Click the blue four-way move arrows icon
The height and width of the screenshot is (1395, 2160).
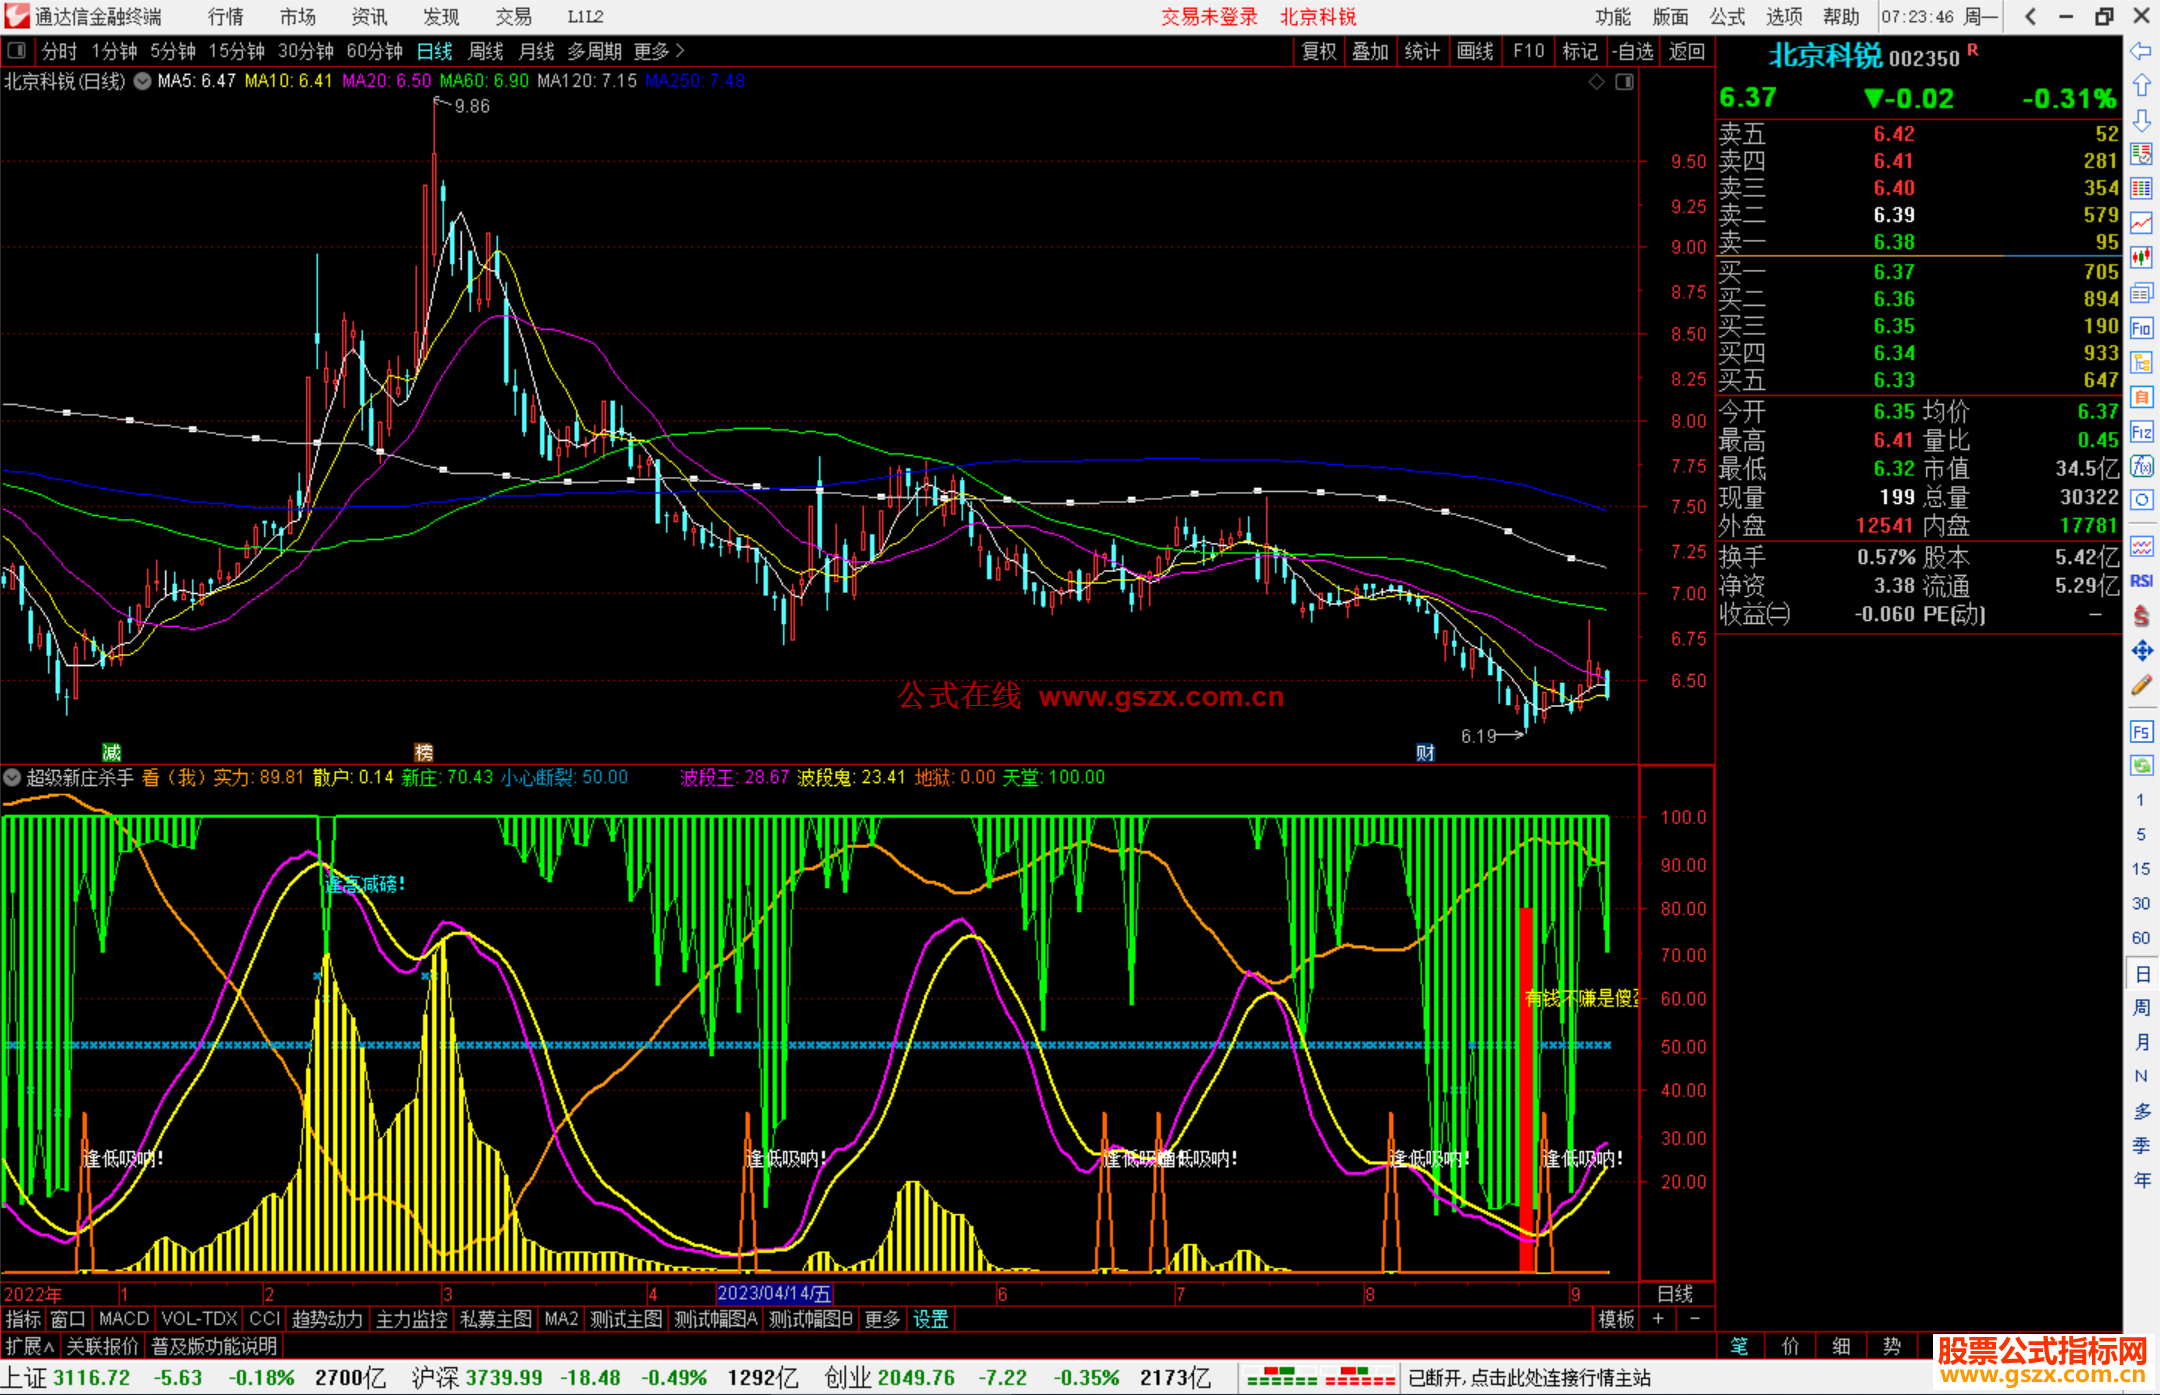click(2141, 651)
